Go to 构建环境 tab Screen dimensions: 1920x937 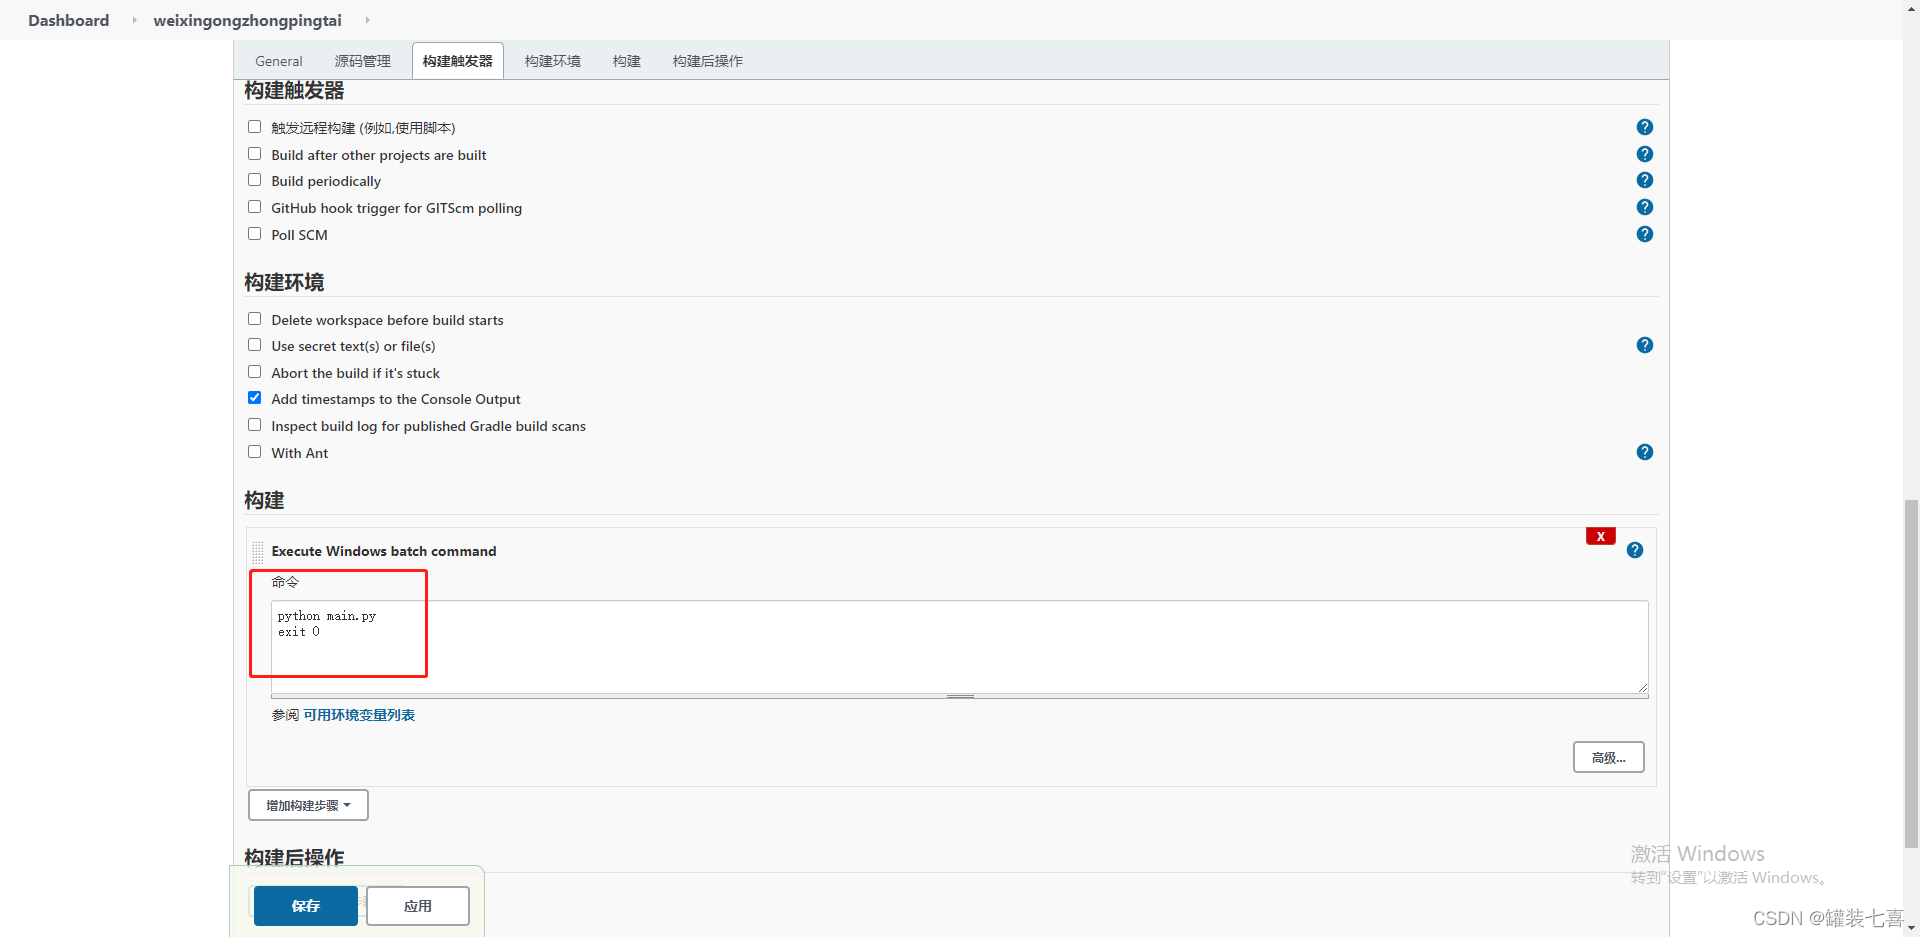(552, 61)
